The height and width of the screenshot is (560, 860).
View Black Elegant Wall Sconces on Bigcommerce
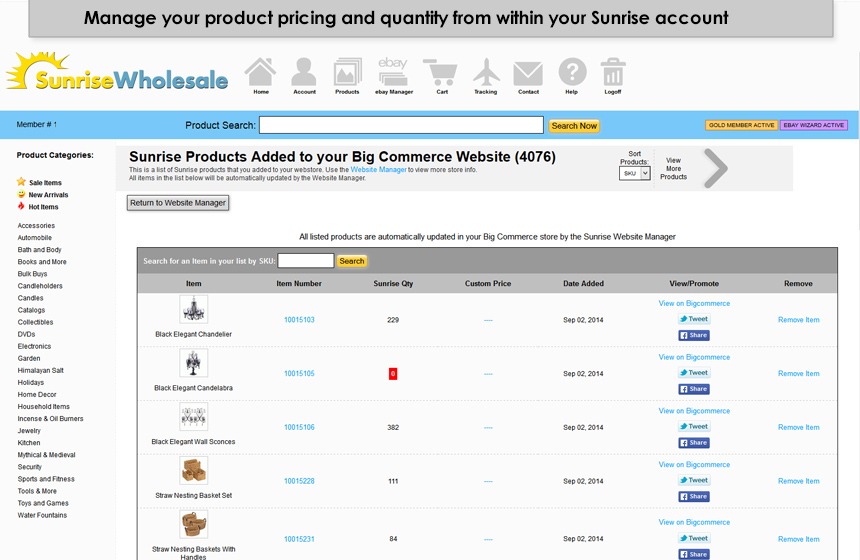pos(694,411)
